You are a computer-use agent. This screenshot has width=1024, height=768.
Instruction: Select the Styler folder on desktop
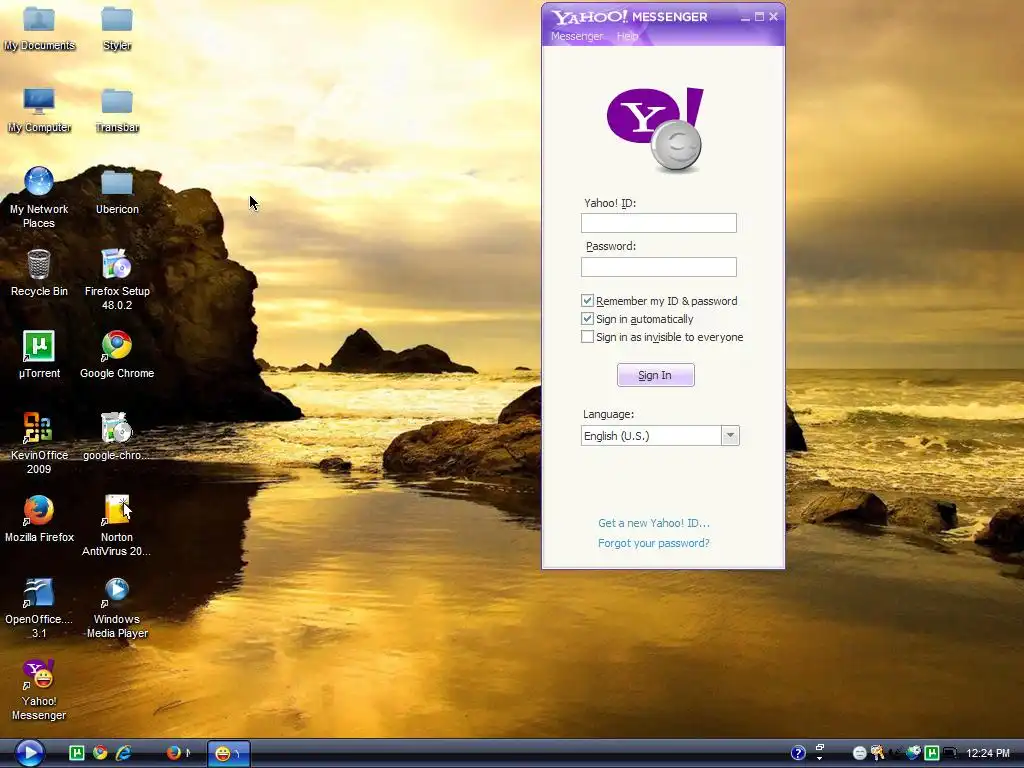tap(117, 28)
